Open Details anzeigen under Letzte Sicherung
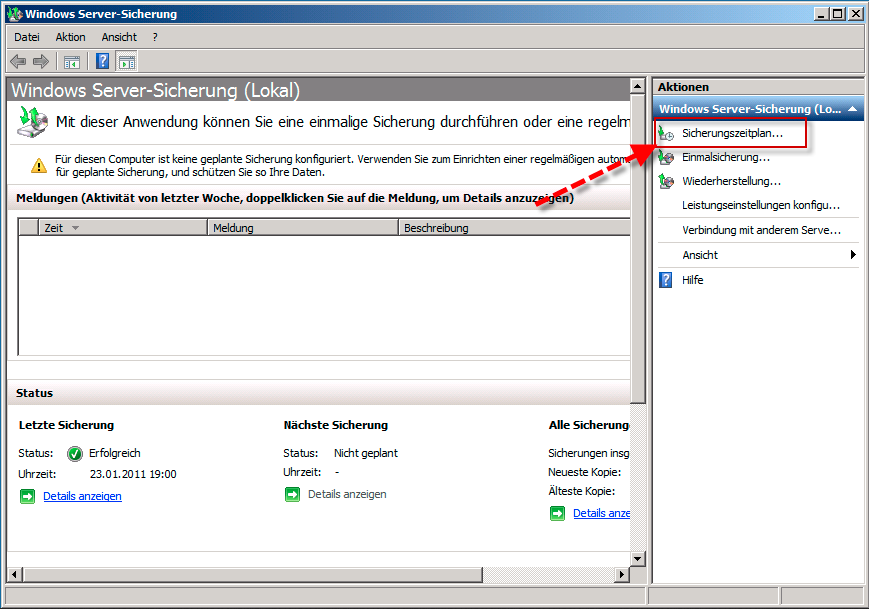 83,496
